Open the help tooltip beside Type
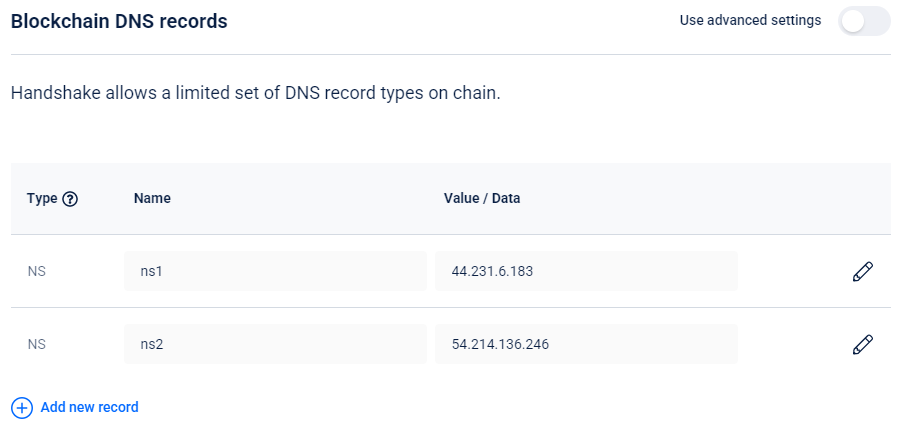Screen dimensions: 905x422 [70, 199]
